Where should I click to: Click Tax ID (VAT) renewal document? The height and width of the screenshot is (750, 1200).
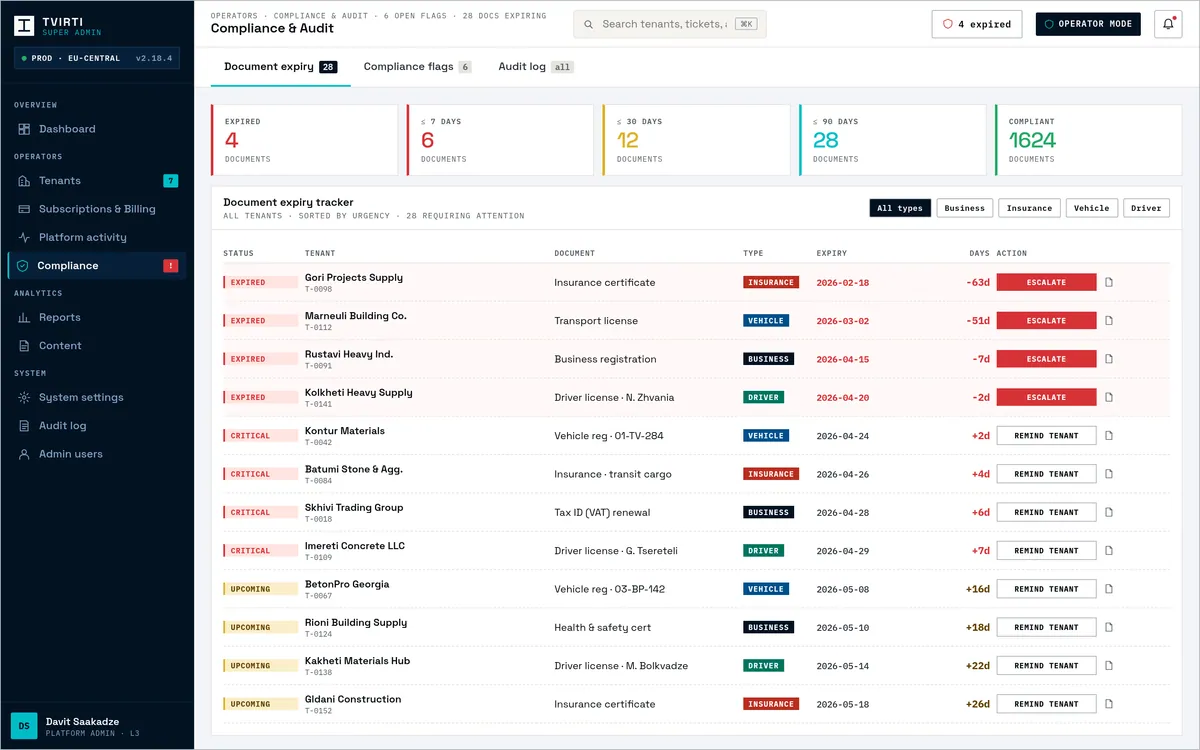(x=602, y=512)
